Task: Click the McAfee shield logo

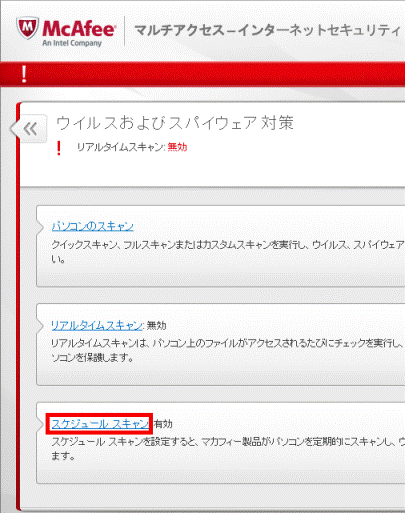Action: pos(28,28)
